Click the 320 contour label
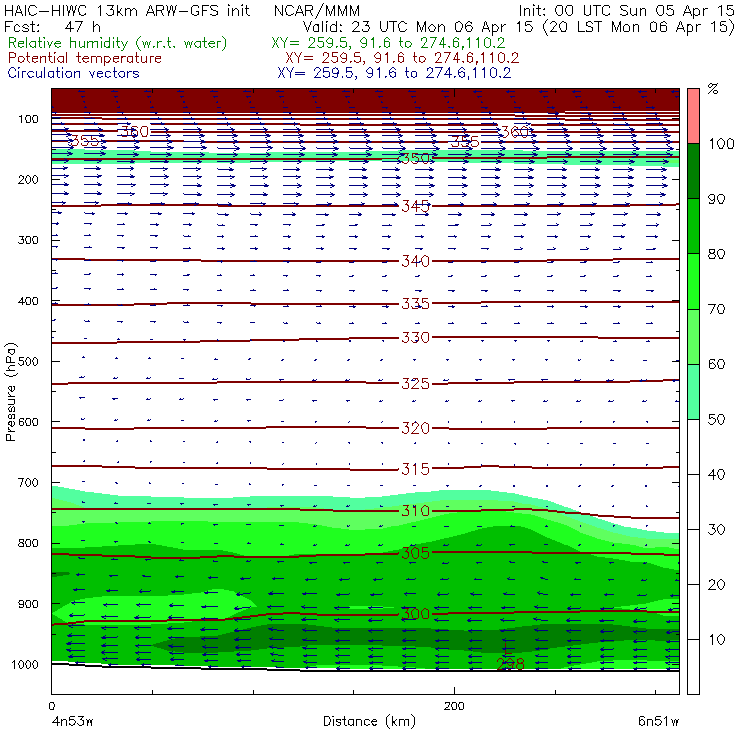This screenshot has width=740, height=740. tap(415, 428)
